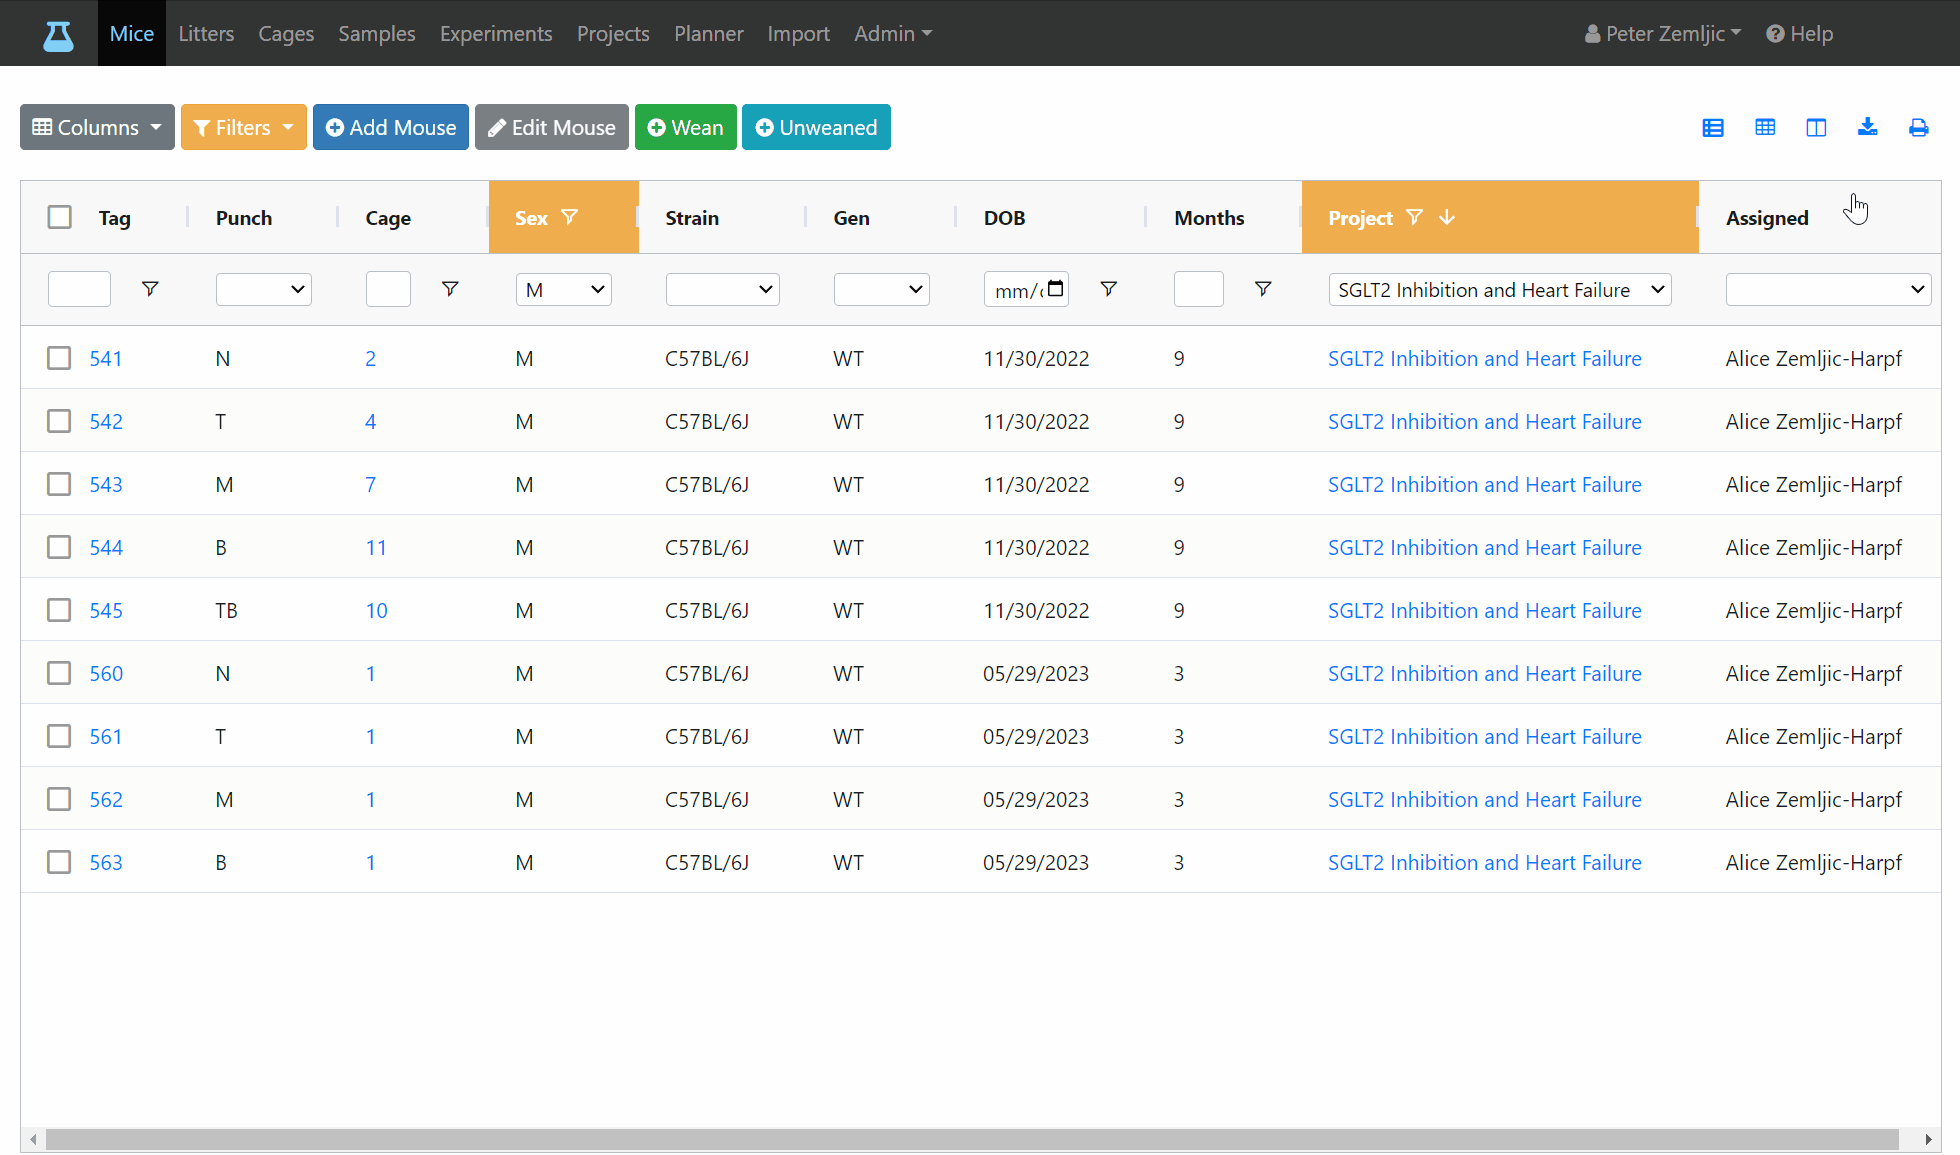Click the DOB filter funnel icon
Image resolution: width=1960 pixels, height=1155 pixels.
click(x=1108, y=289)
